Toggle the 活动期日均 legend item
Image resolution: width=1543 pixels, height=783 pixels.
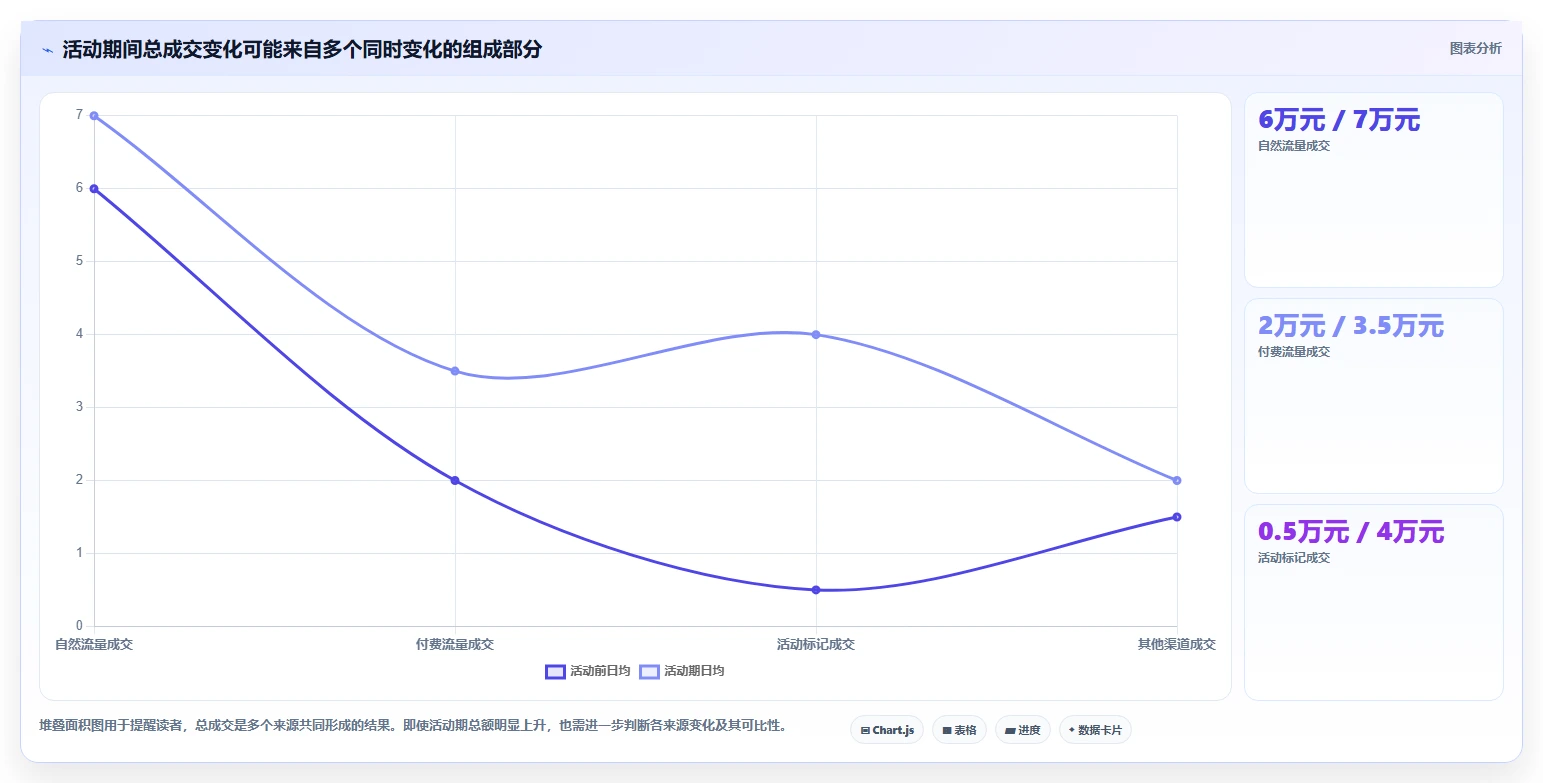(x=682, y=671)
